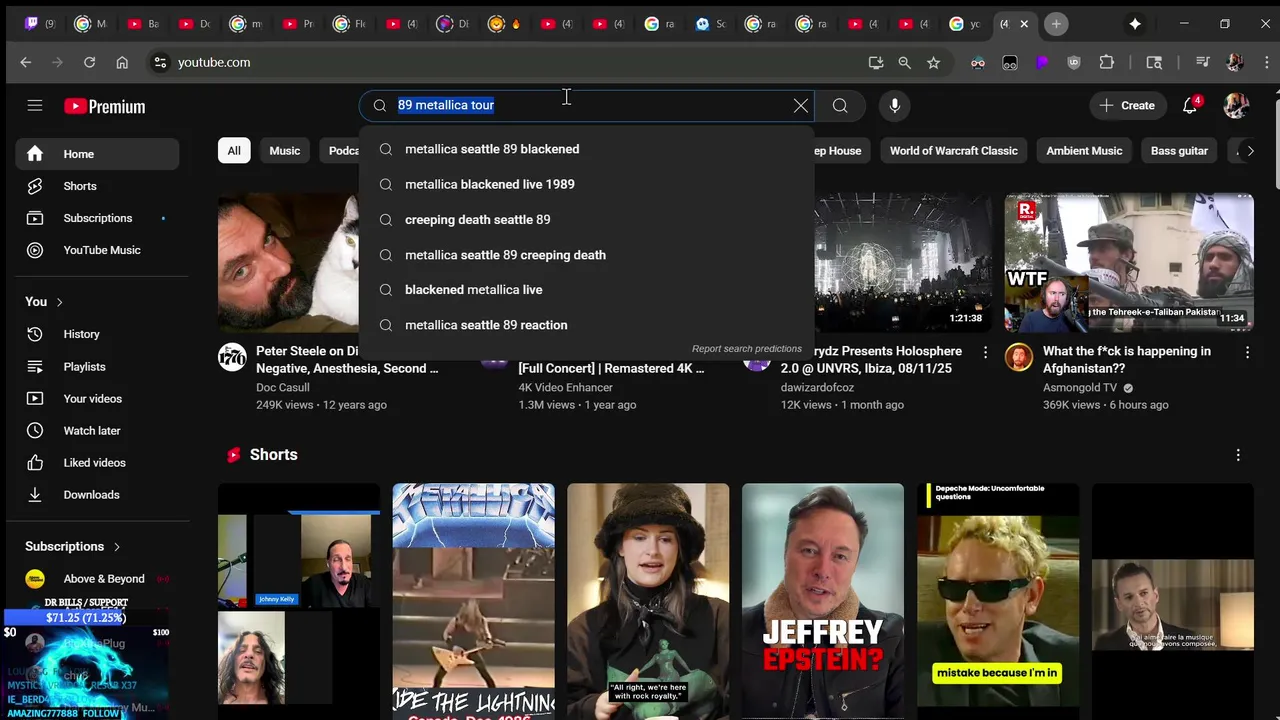Click the glasses-face extension icon
The image size is (1280, 720).
coord(978,62)
